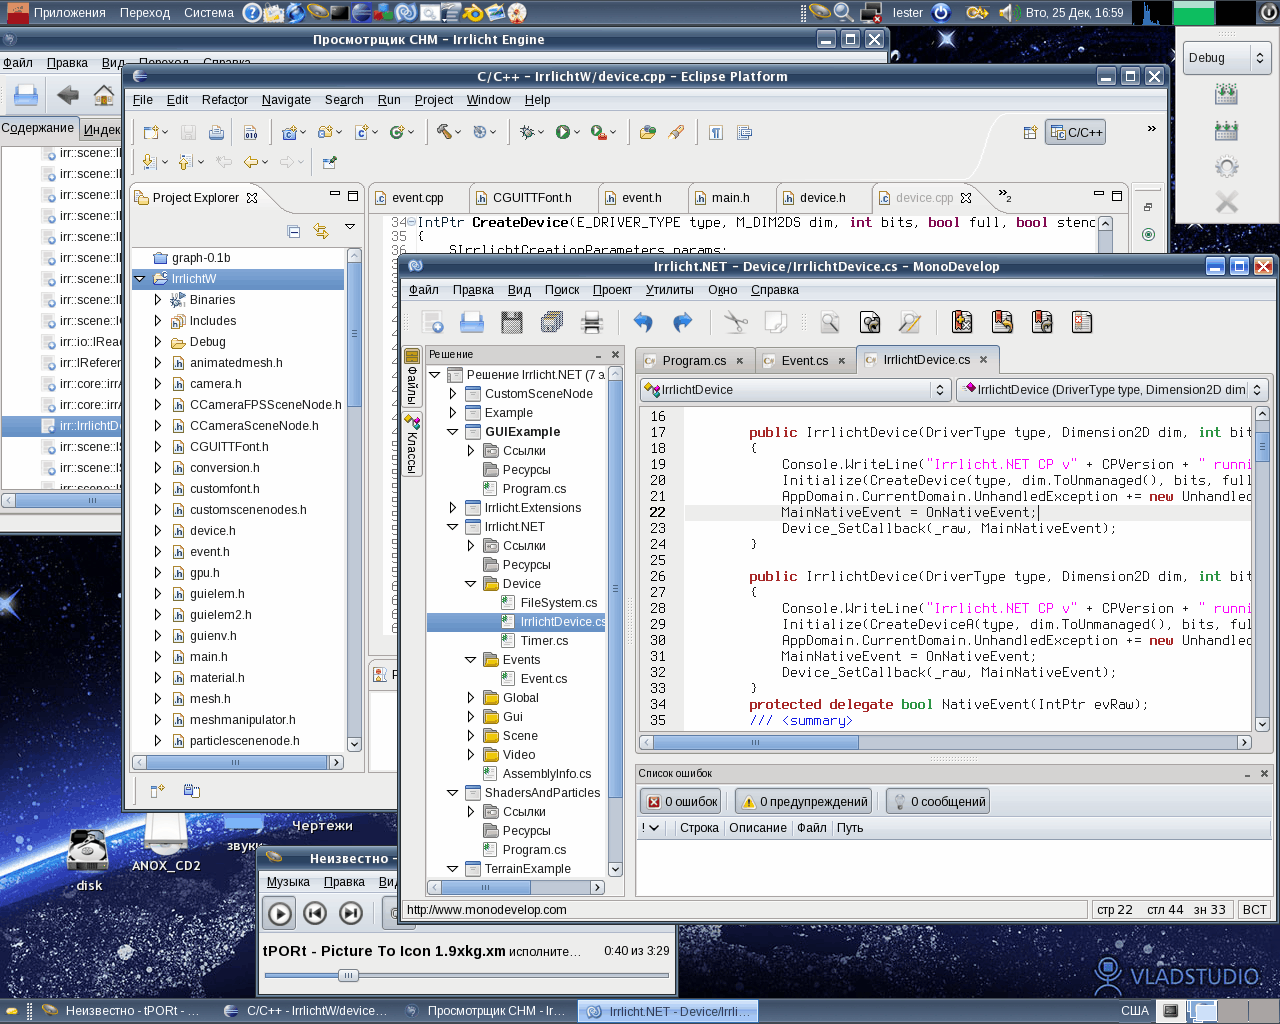Click Save floppy icon in MonoDevelop toolbar
Image resolution: width=1280 pixels, height=1024 pixels.
[x=512, y=322]
